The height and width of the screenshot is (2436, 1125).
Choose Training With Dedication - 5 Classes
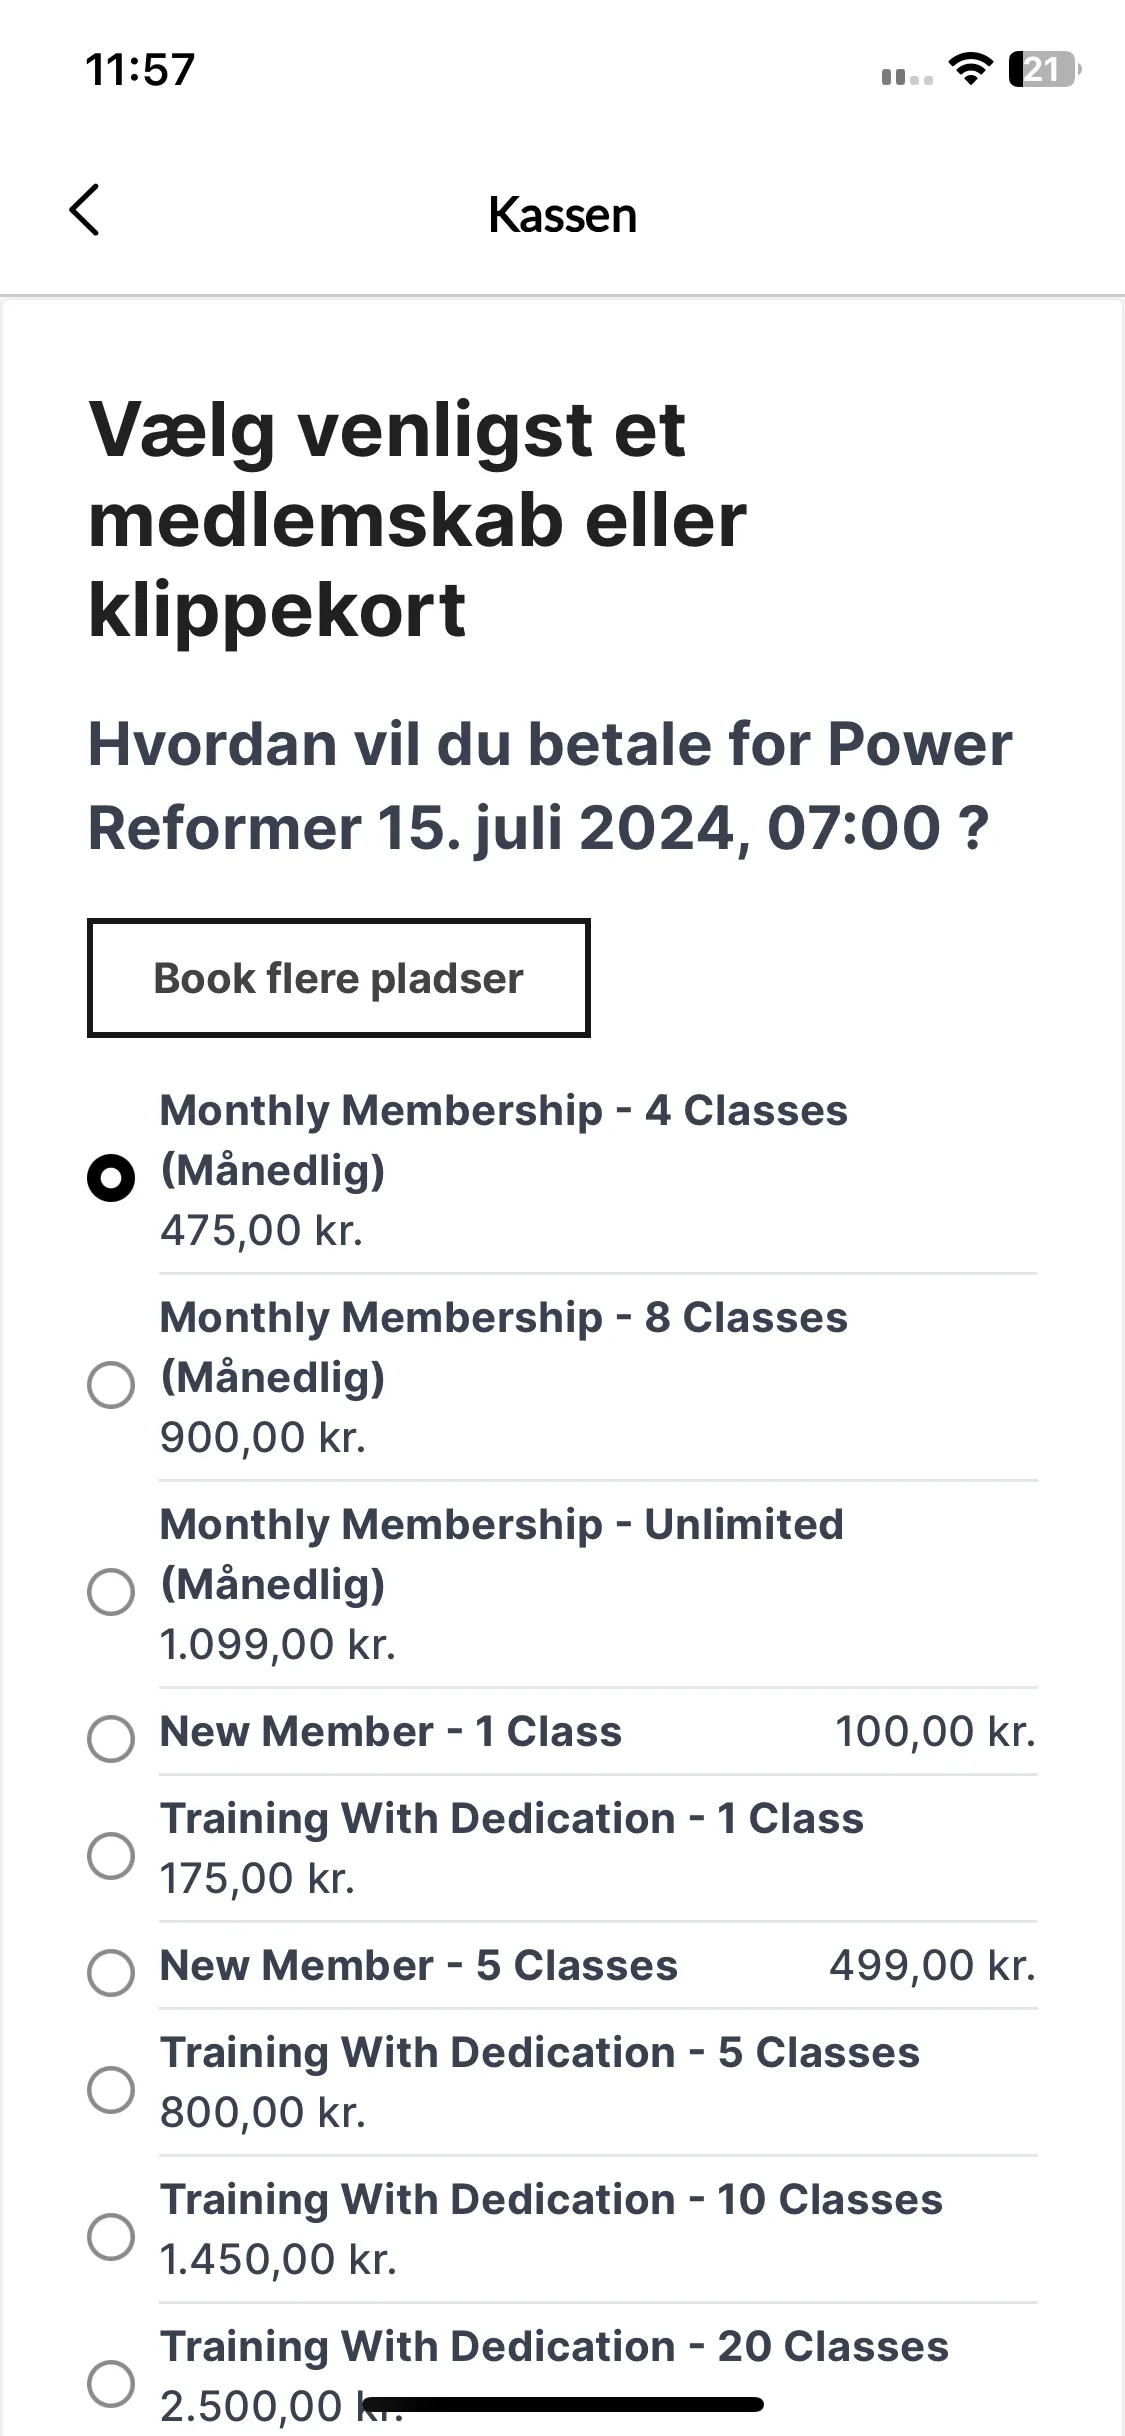tap(111, 2089)
